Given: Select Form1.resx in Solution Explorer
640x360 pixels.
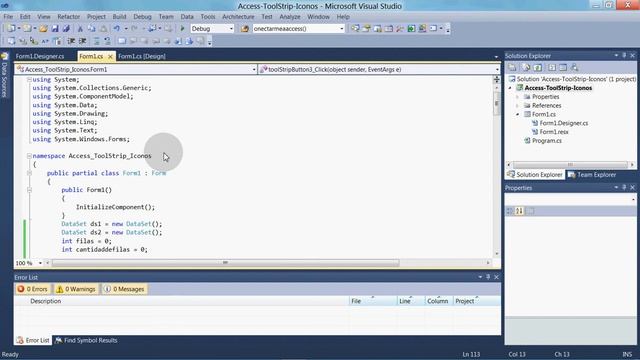Looking at the screenshot, I should pyautogui.click(x=553, y=132).
